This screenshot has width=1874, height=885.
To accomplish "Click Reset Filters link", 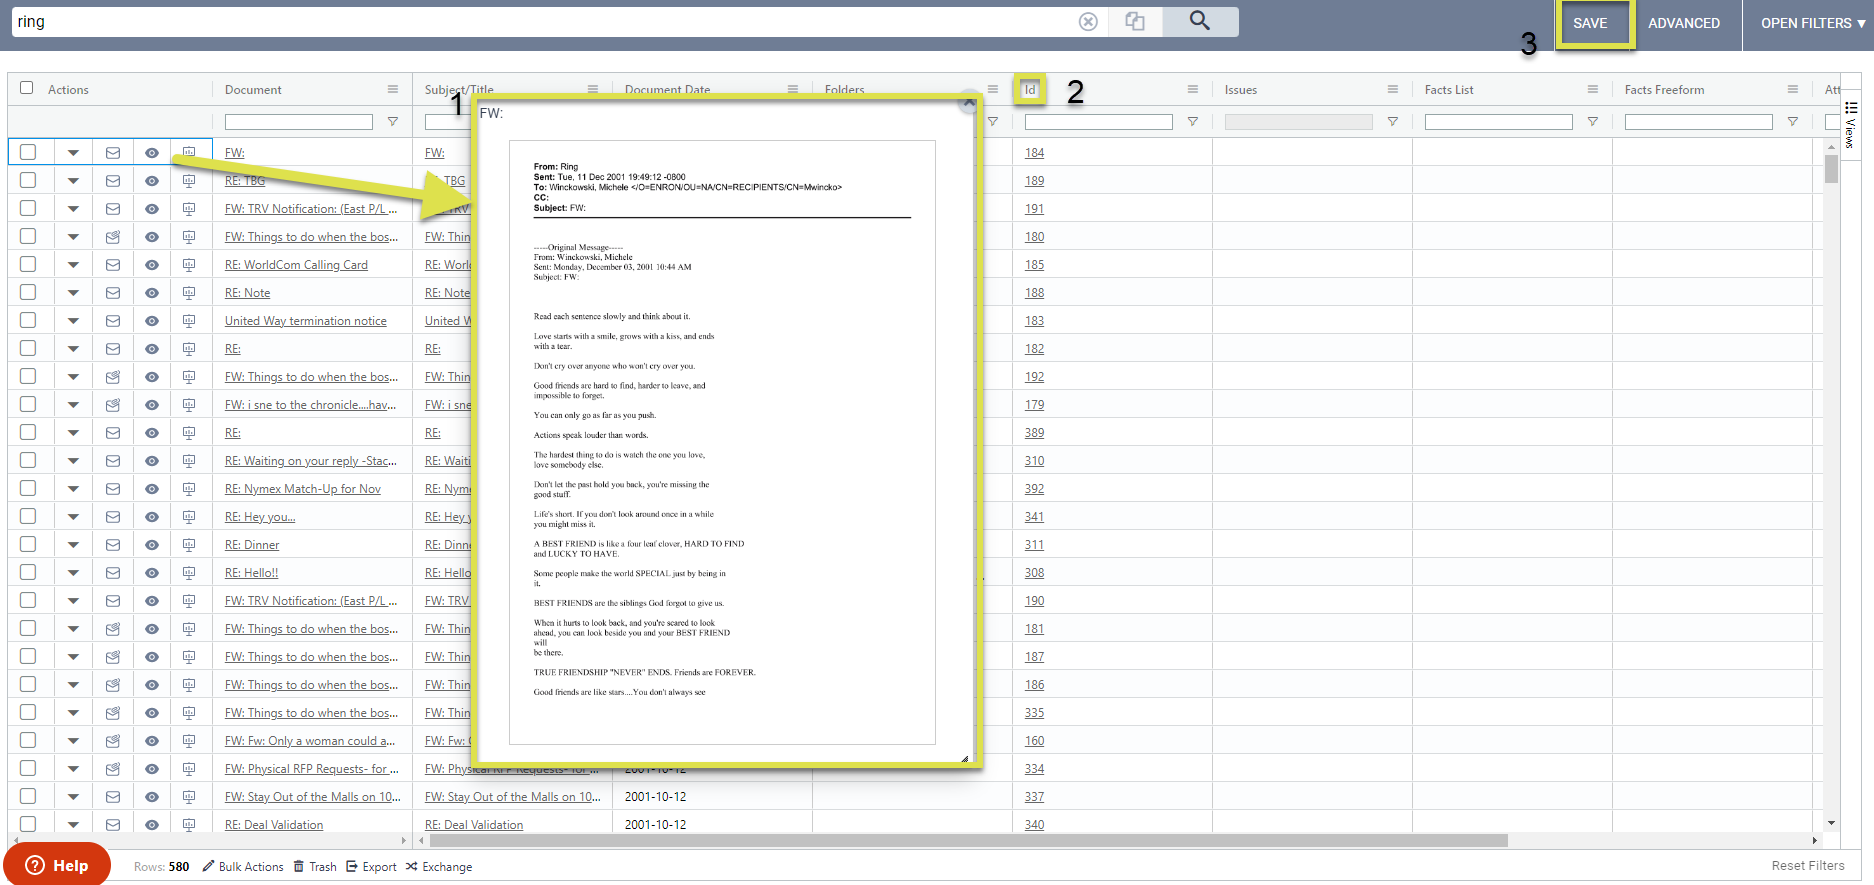I will (x=1808, y=866).
